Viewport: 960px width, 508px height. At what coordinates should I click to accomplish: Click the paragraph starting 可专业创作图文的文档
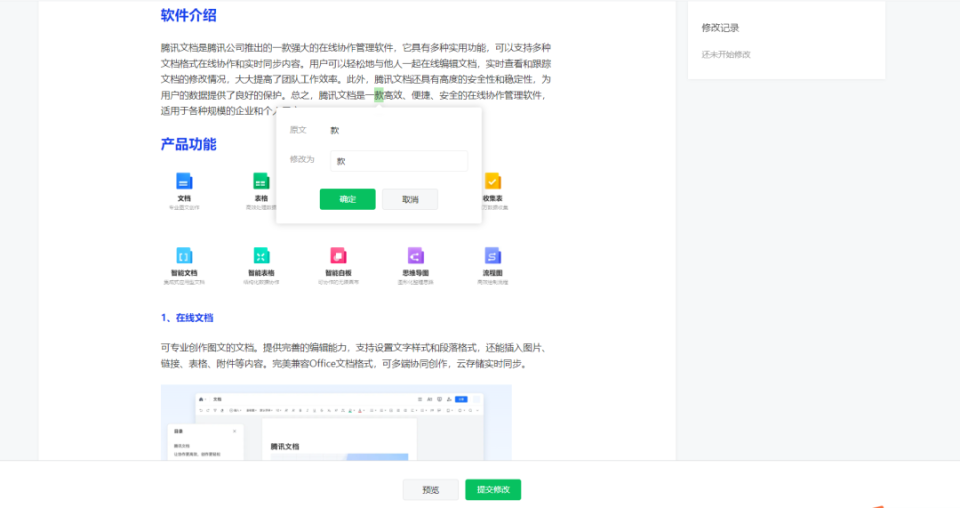[x=354, y=356]
